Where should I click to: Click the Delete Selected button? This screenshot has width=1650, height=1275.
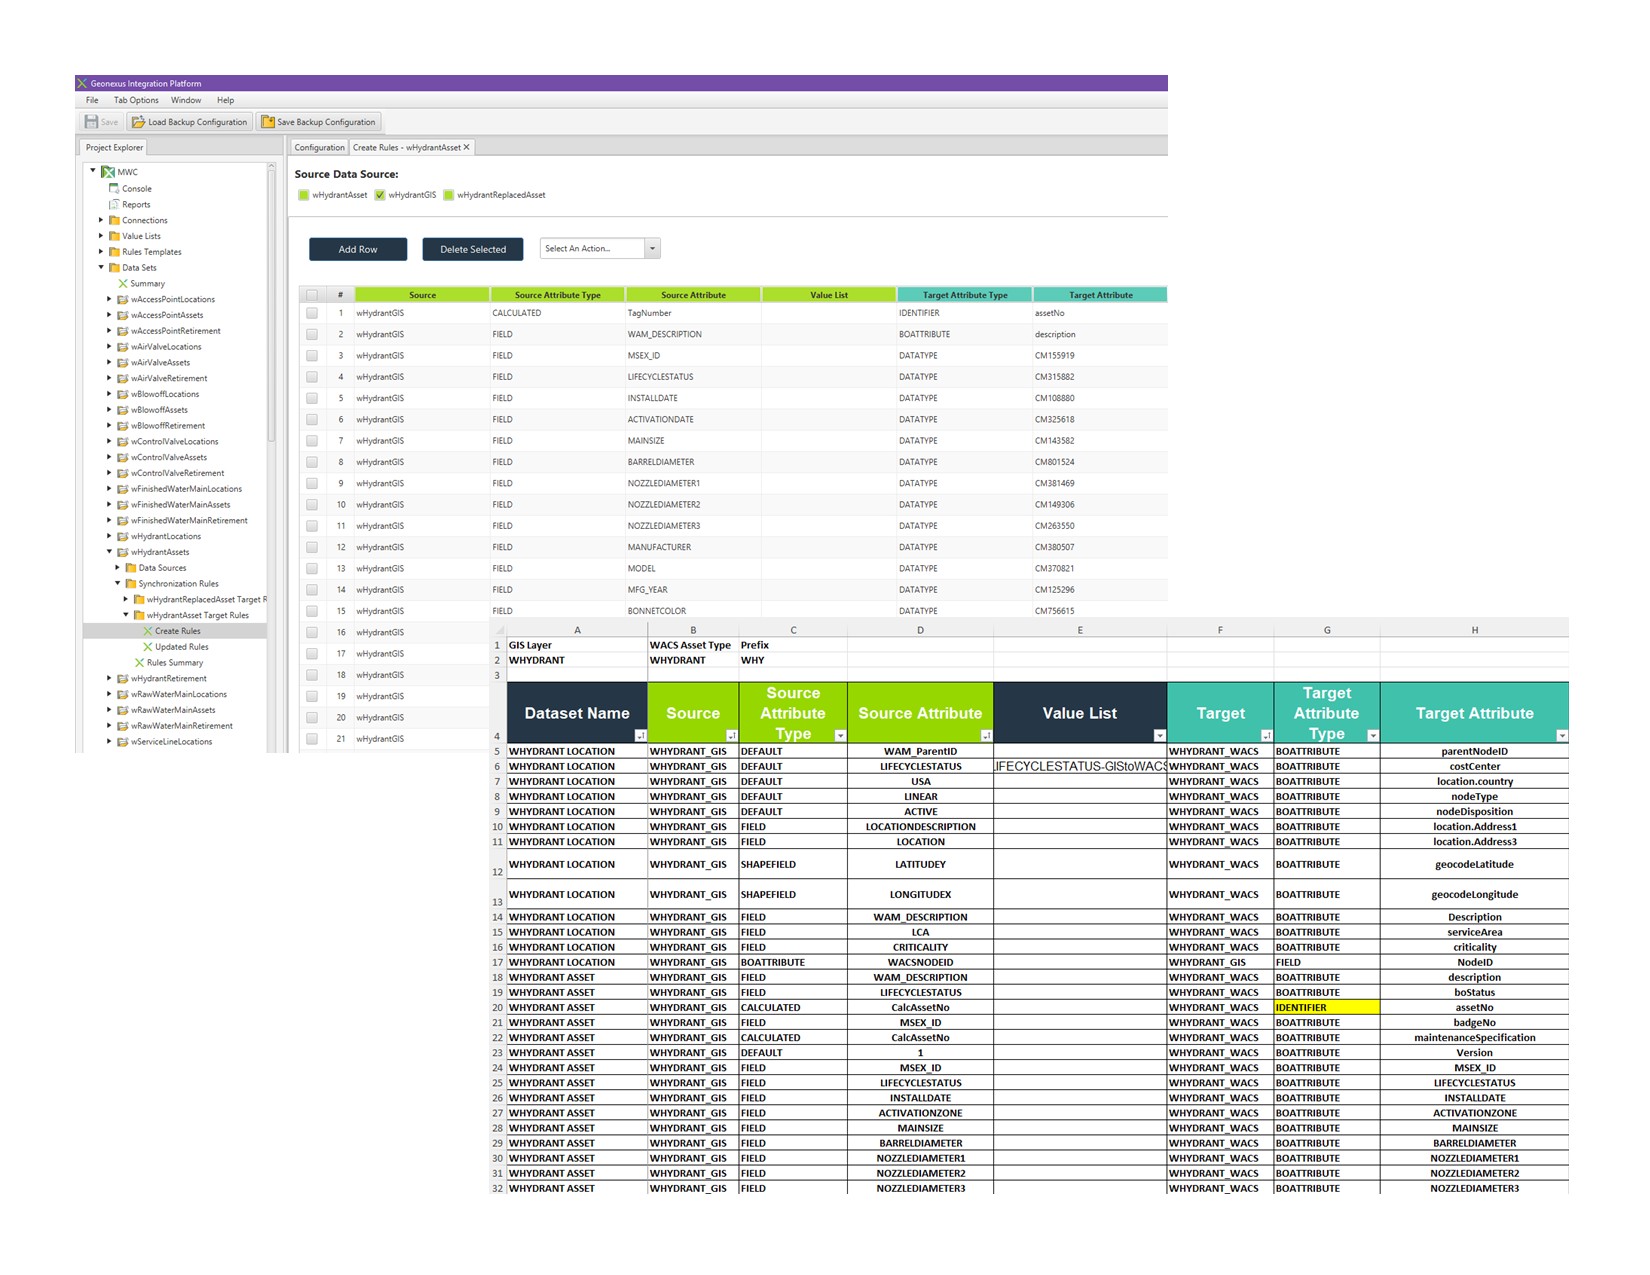[473, 249]
